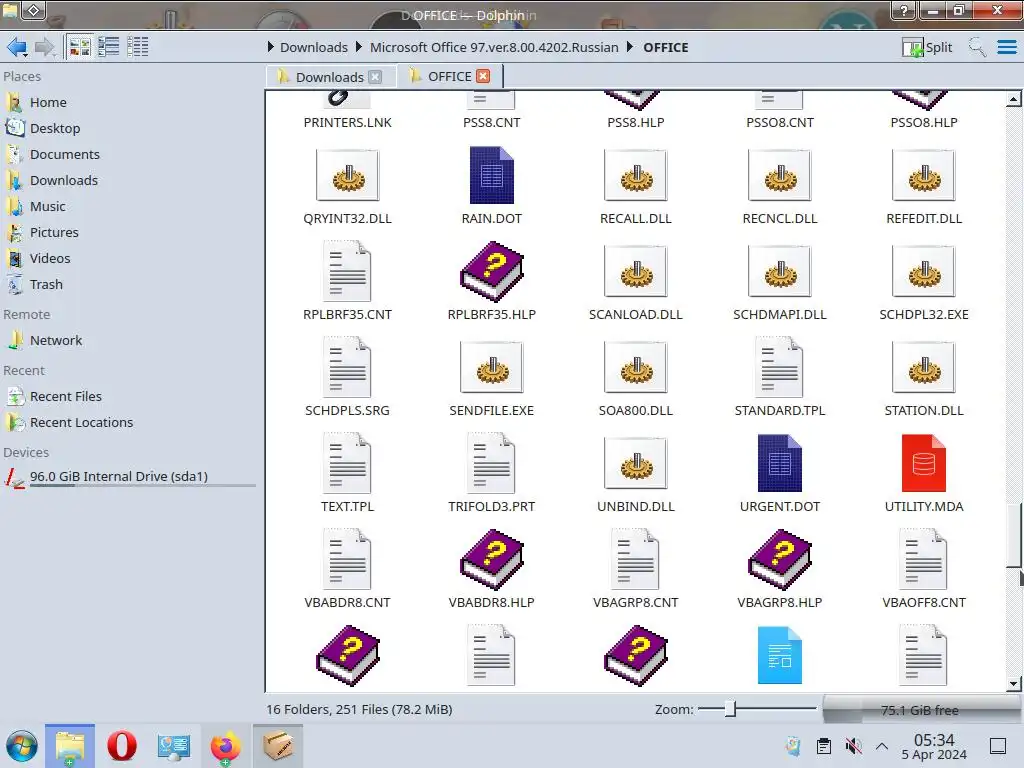
Task: Click PSS8.CNT file name
Action: click(492, 123)
